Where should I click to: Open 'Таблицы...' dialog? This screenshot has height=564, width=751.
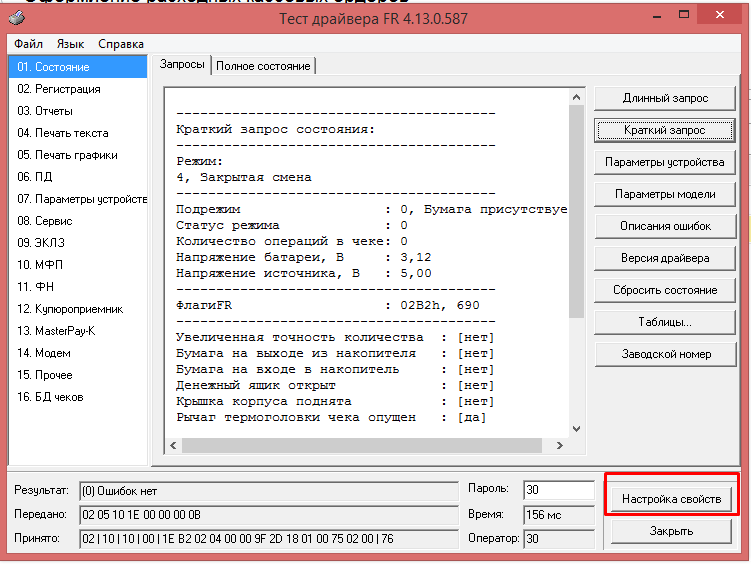point(665,322)
